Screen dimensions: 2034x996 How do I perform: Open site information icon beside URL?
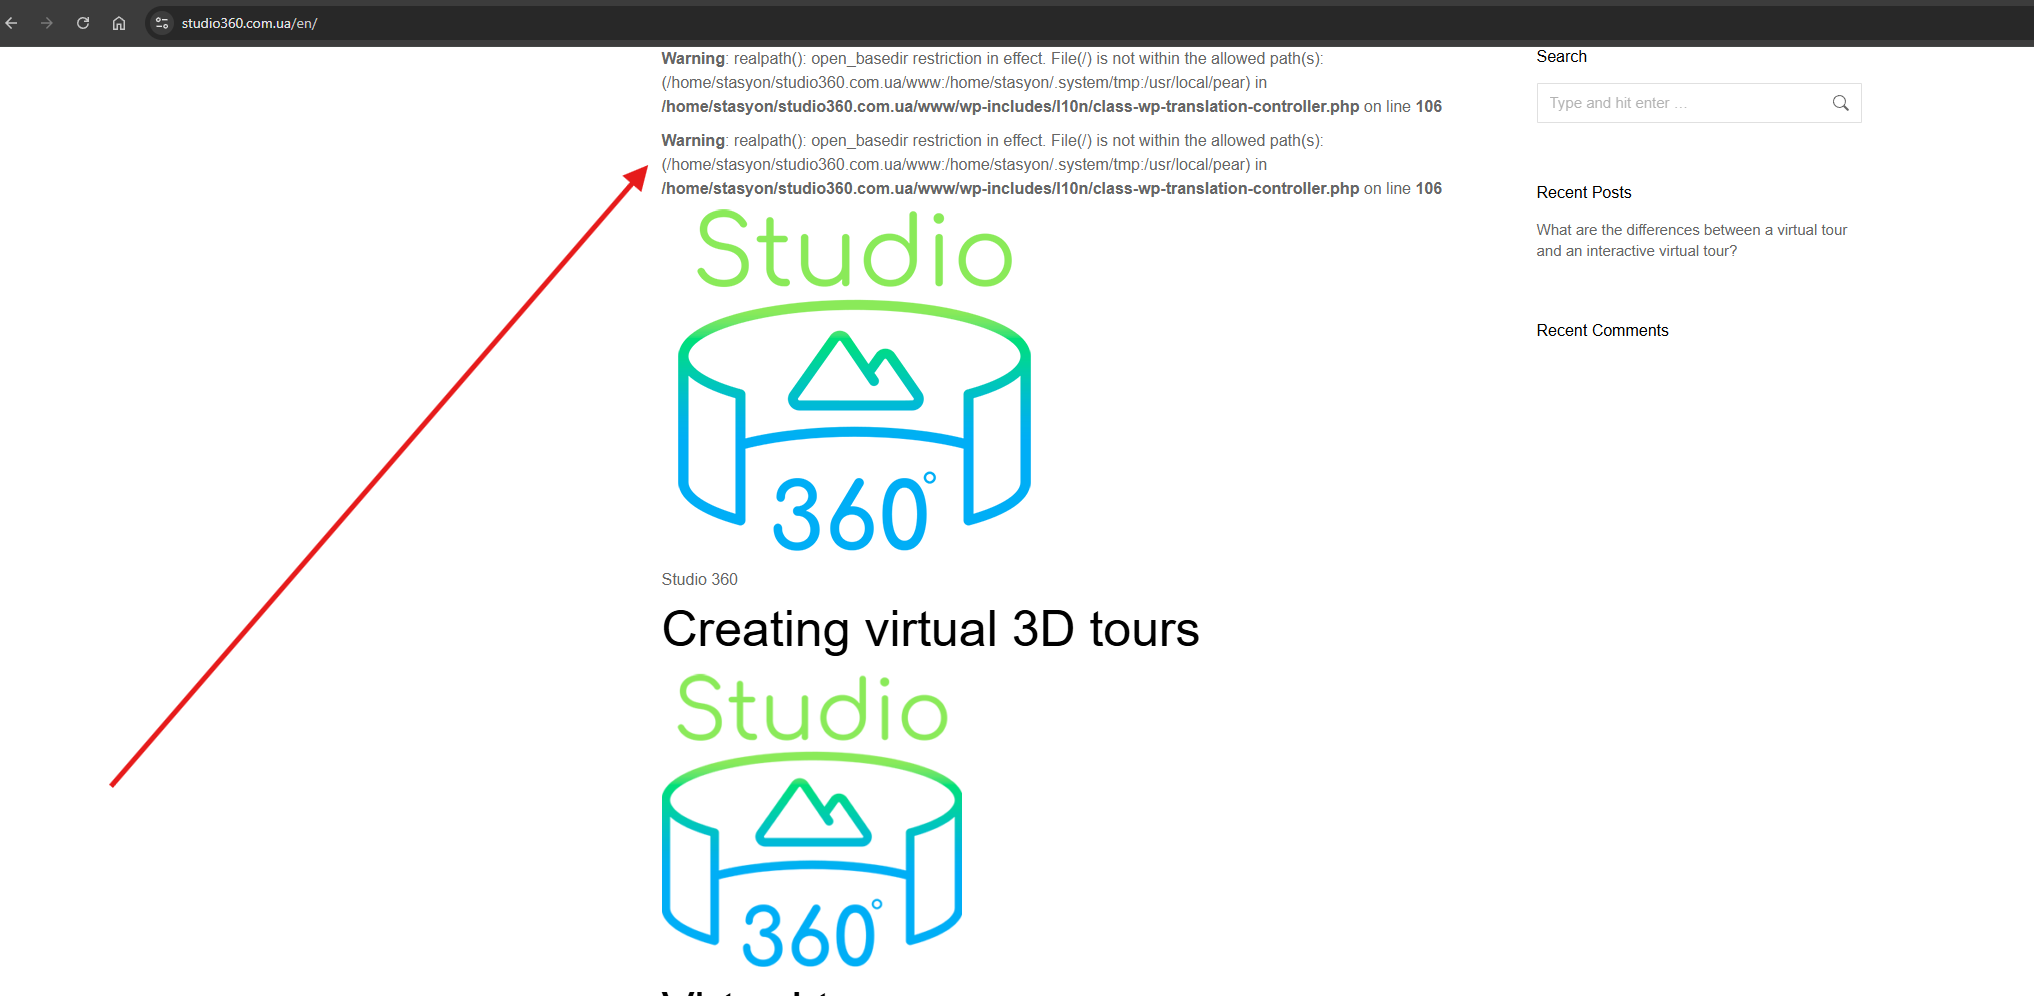pyautogui.click(x=162, y=23)
